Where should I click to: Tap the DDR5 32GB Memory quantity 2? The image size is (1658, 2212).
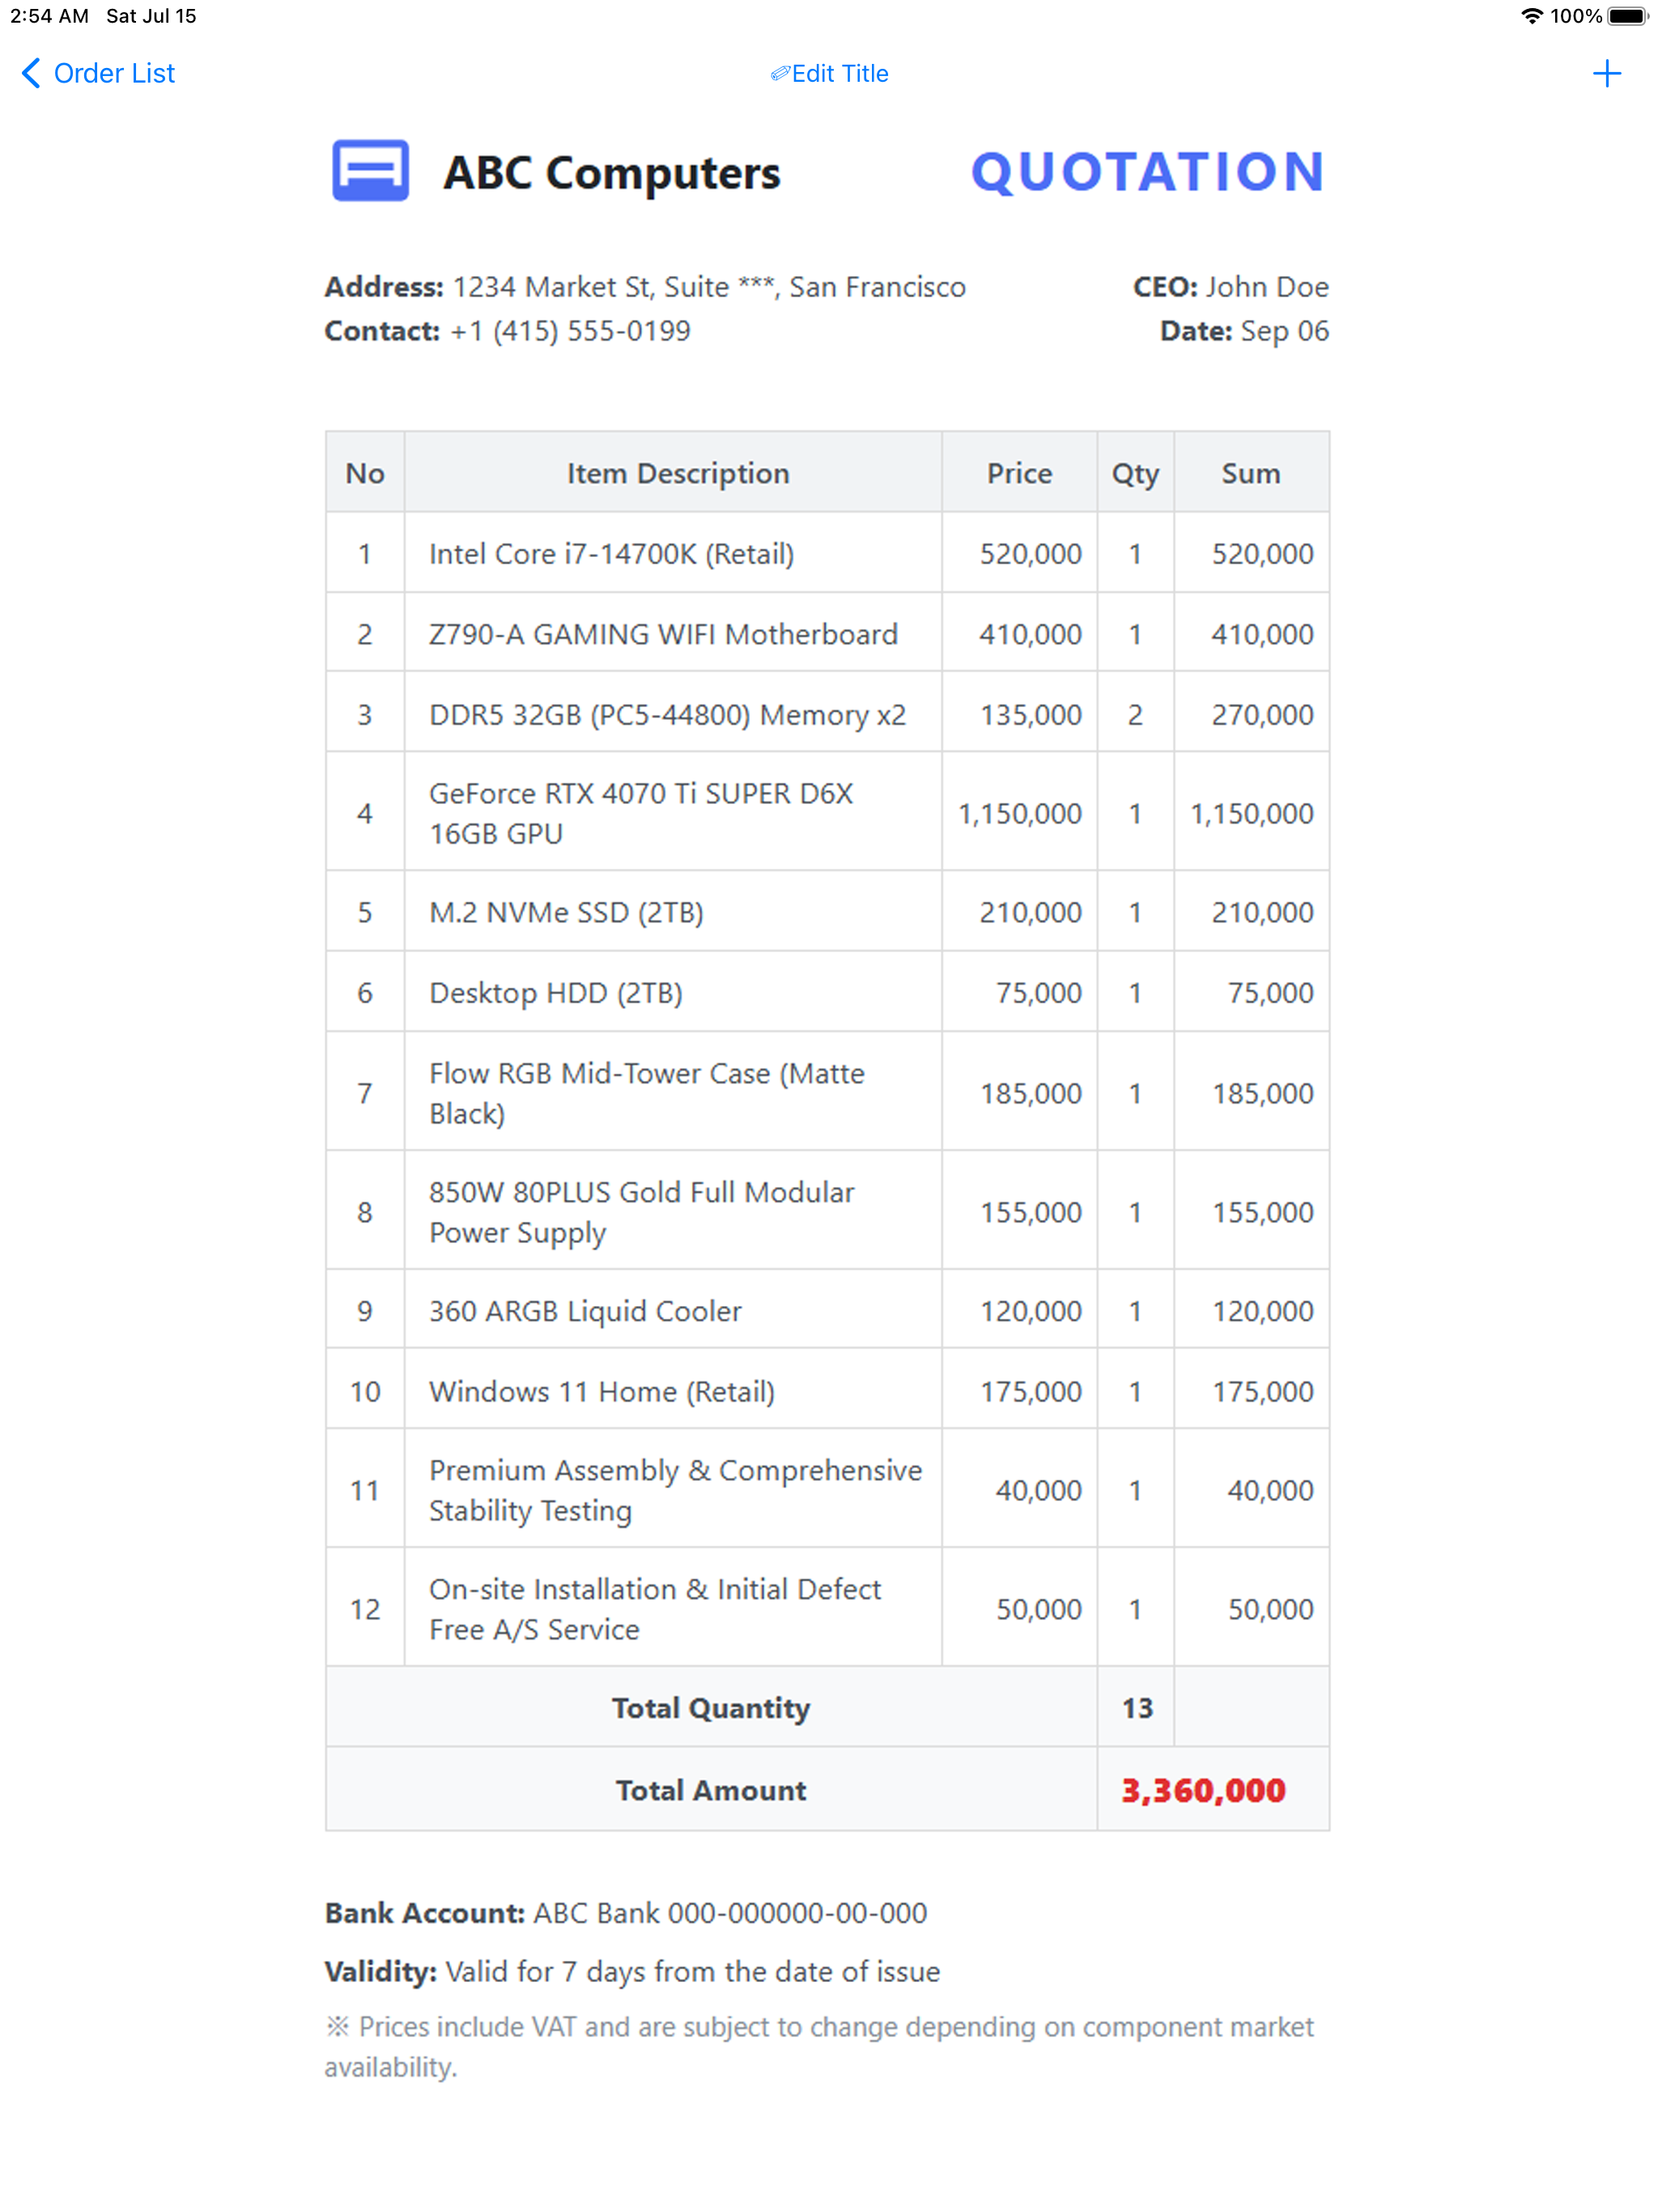(x=1135, y=715)
